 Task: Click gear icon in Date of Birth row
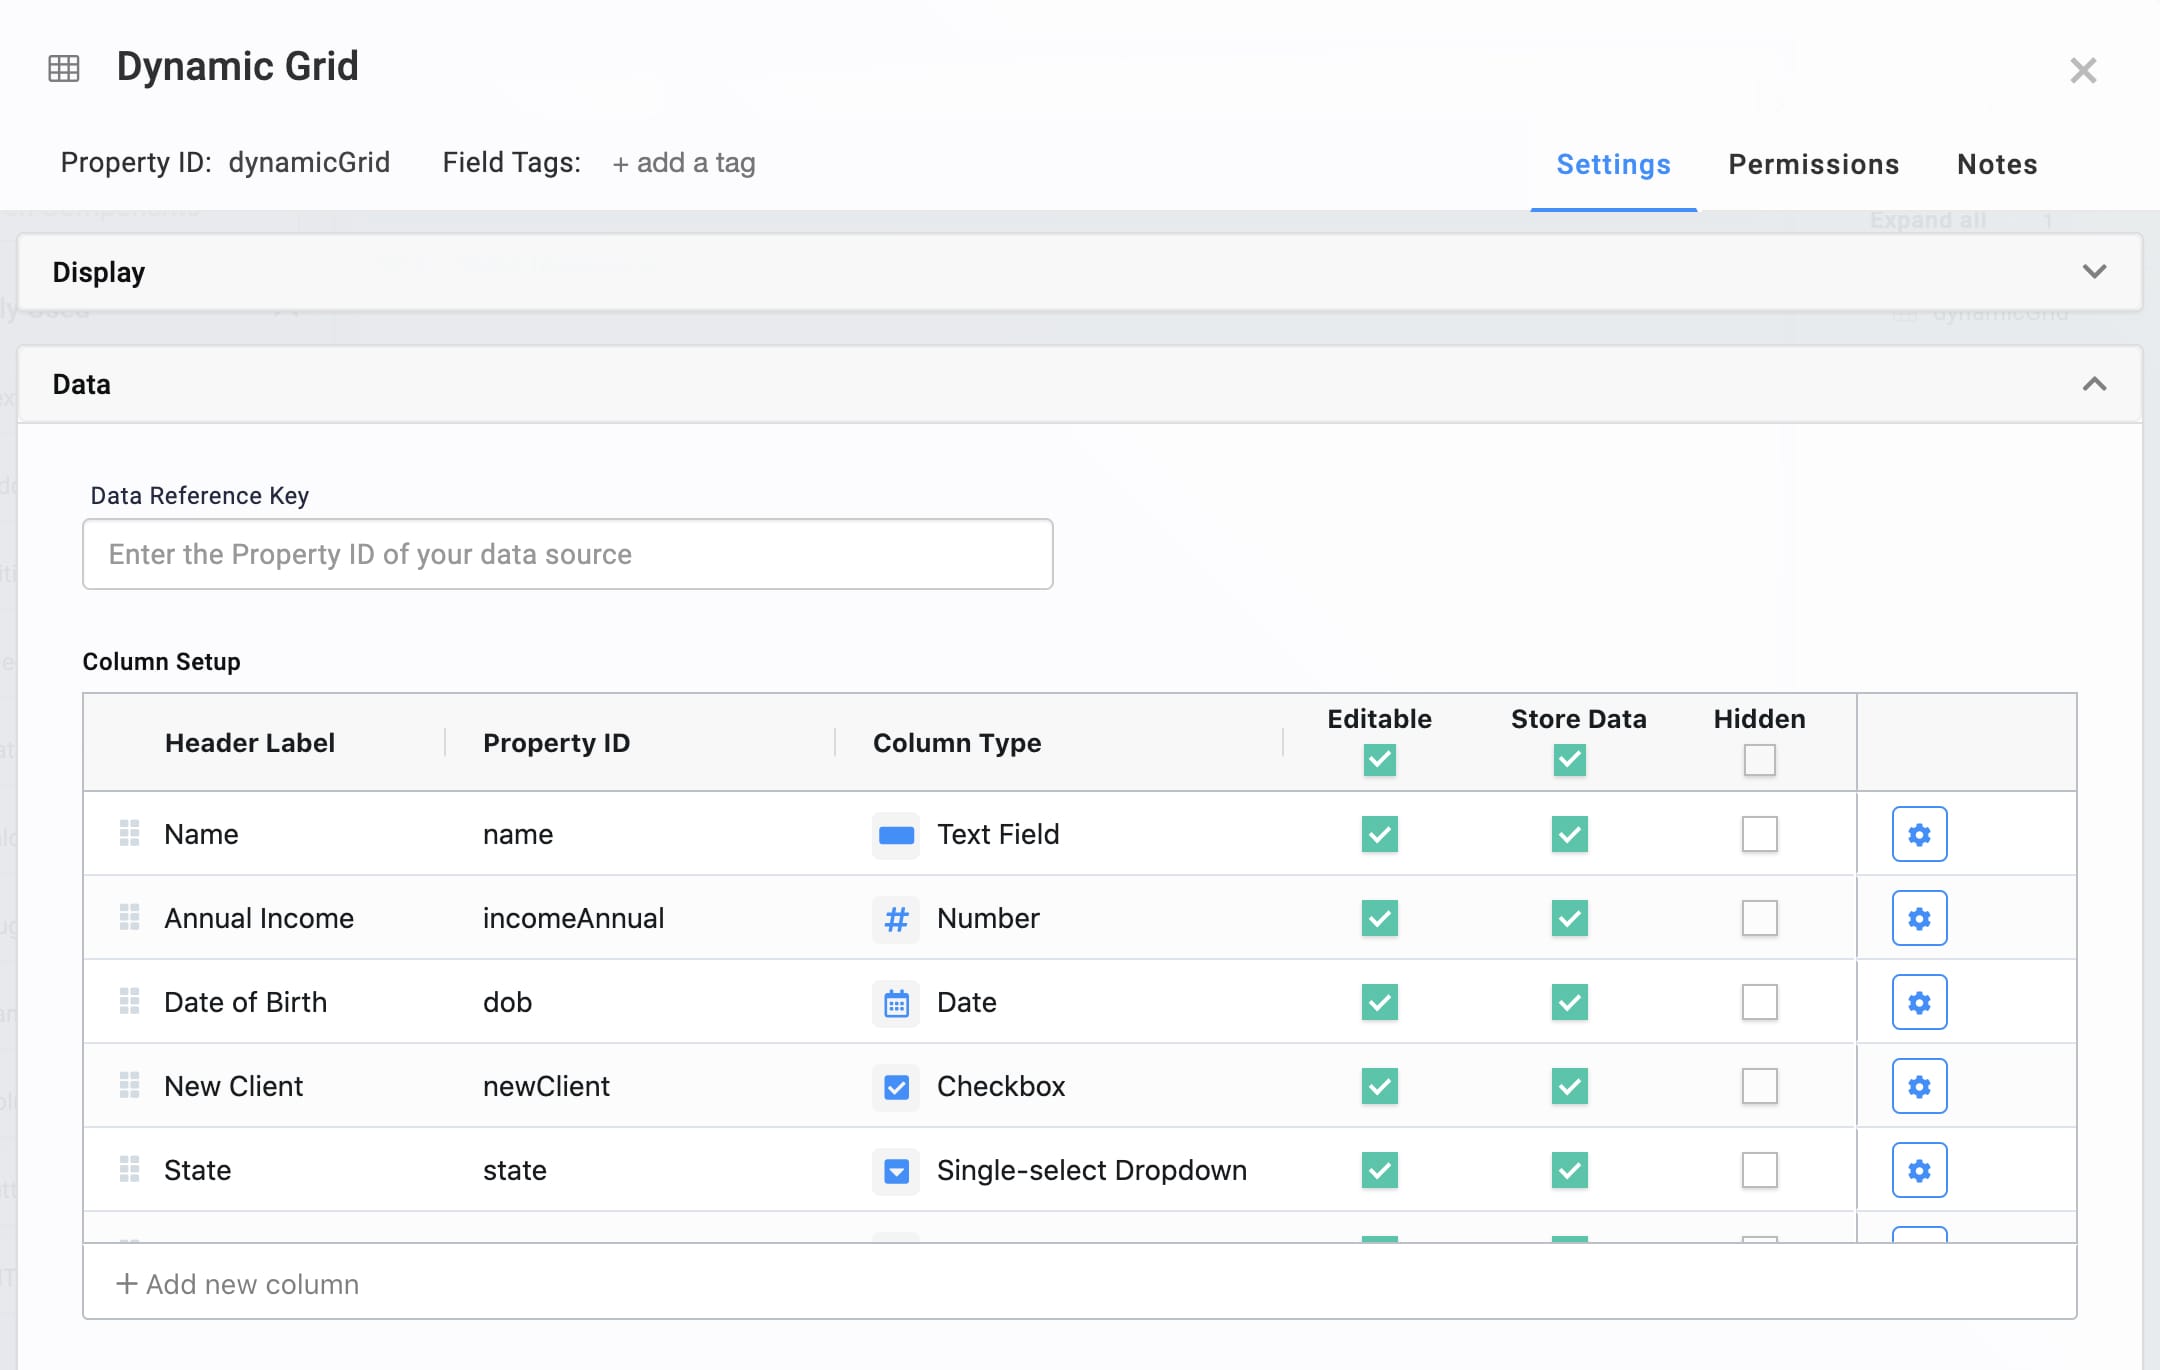[x=1919, y=1002]
